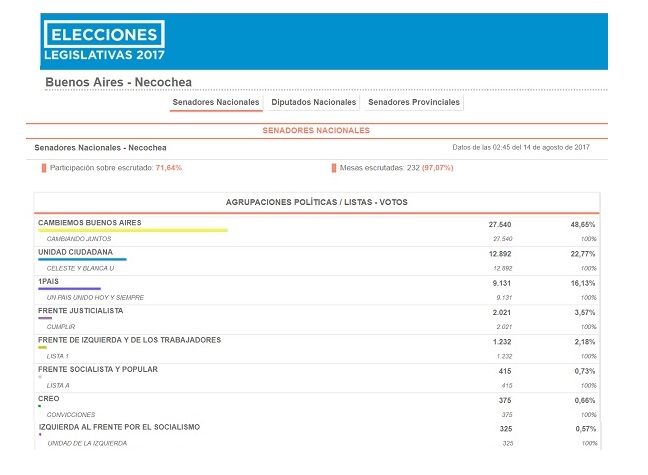Viewport: 648px width, 475px height.
Task: Click the percentage 16,13%
Action: (583, 283)
